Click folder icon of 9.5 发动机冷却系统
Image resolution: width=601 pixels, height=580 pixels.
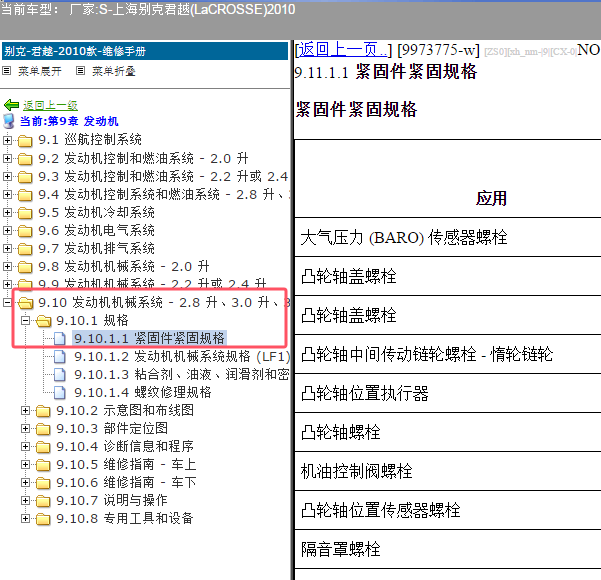pyautogui.click(x=25, y=212)
